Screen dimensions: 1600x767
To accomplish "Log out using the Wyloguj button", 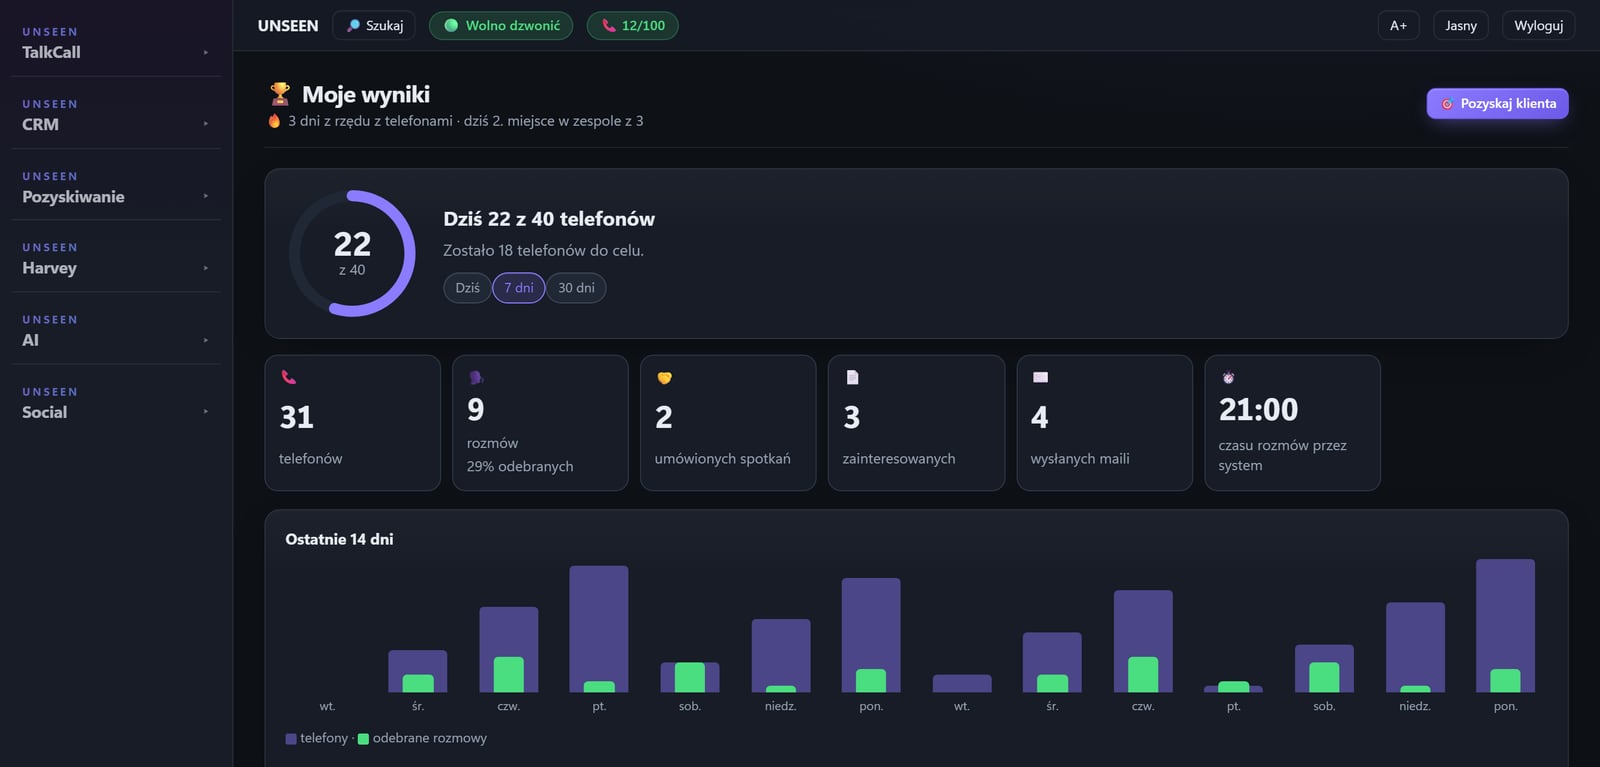I will tap(1538, 25).
